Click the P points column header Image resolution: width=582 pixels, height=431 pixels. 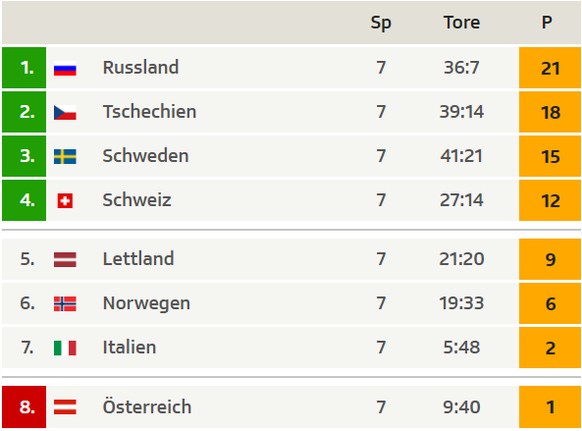[546, 23]
